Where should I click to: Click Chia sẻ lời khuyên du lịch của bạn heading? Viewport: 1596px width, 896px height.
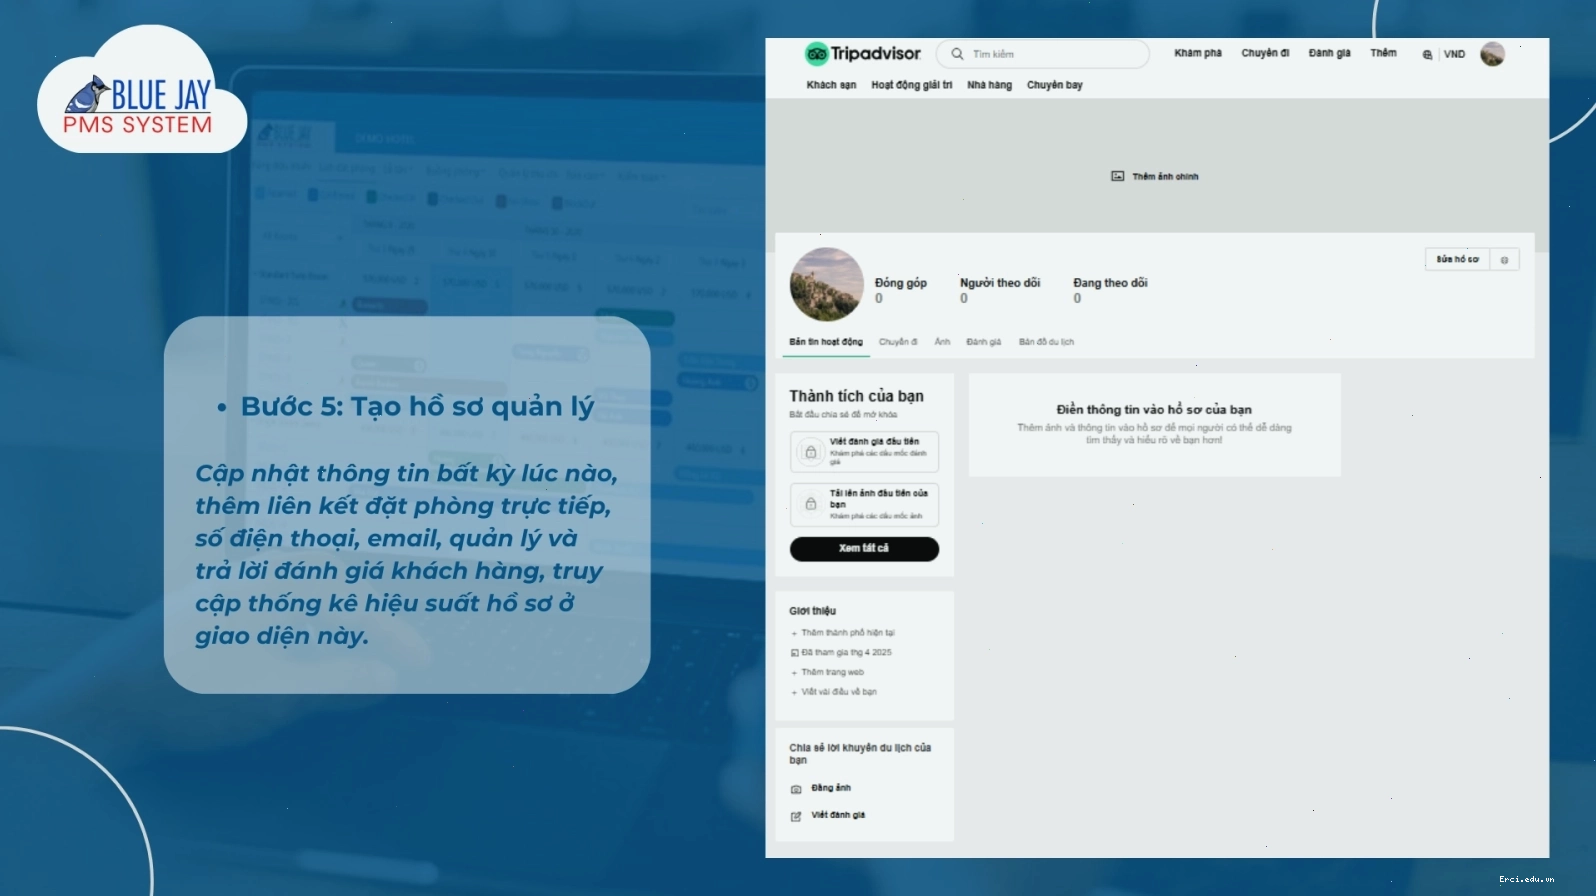click(860, 754)
